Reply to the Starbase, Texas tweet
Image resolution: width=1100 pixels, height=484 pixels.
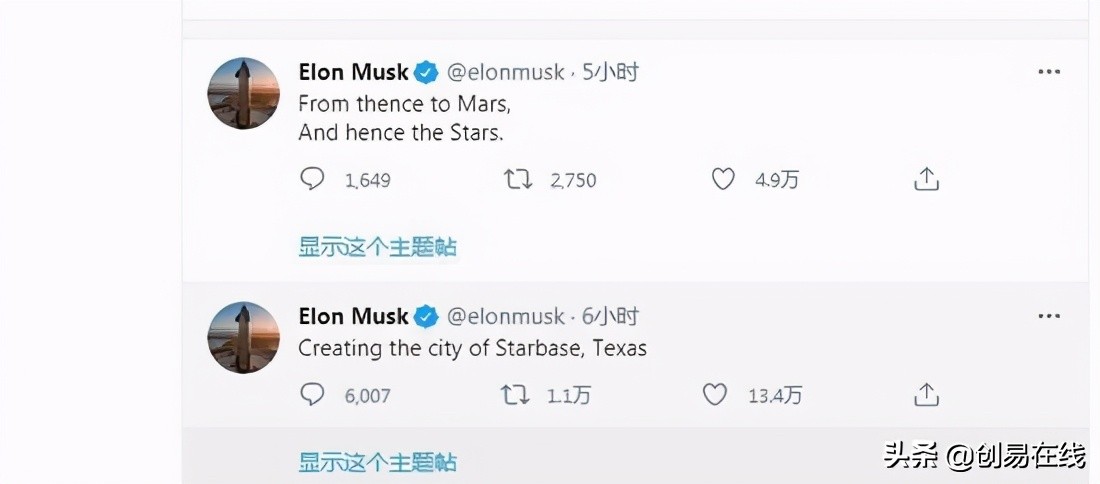313,395
